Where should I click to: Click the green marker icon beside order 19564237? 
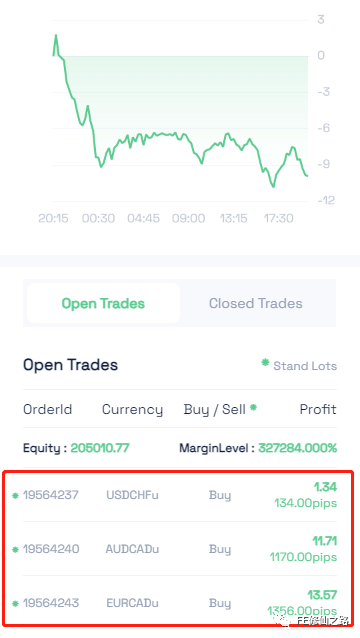click(15, 496)
